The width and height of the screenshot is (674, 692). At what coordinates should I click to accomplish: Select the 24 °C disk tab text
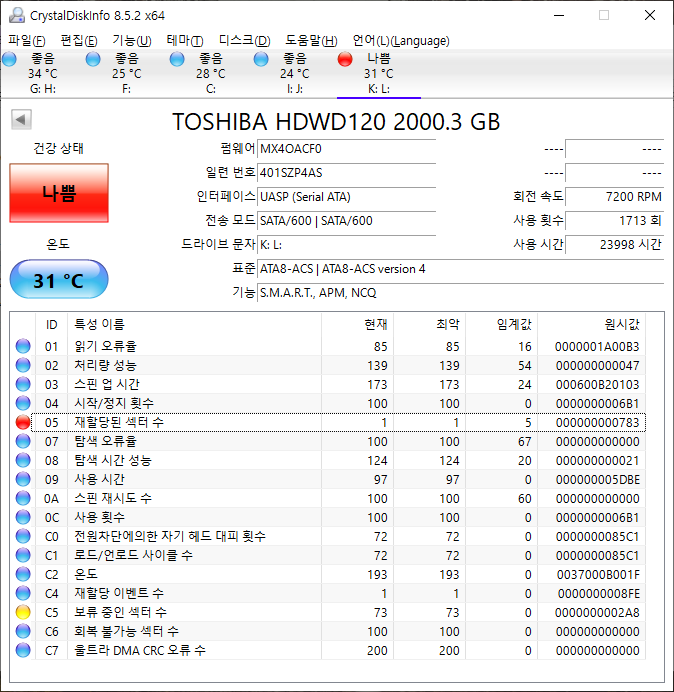(294, 73)
